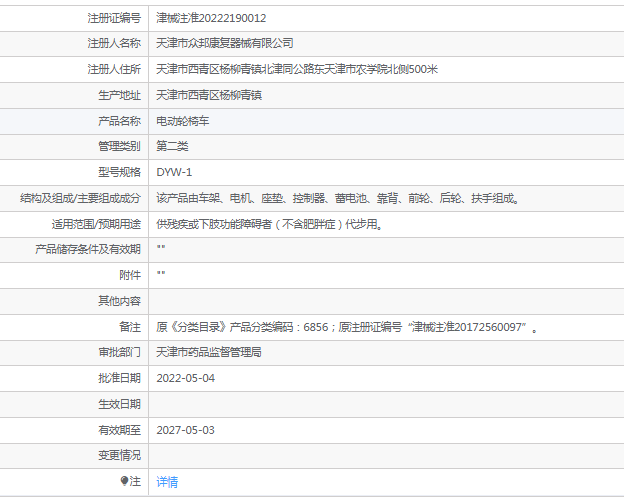Click the 生效日期 label
This screenshot has width=624, height=503.
point(119,404)
